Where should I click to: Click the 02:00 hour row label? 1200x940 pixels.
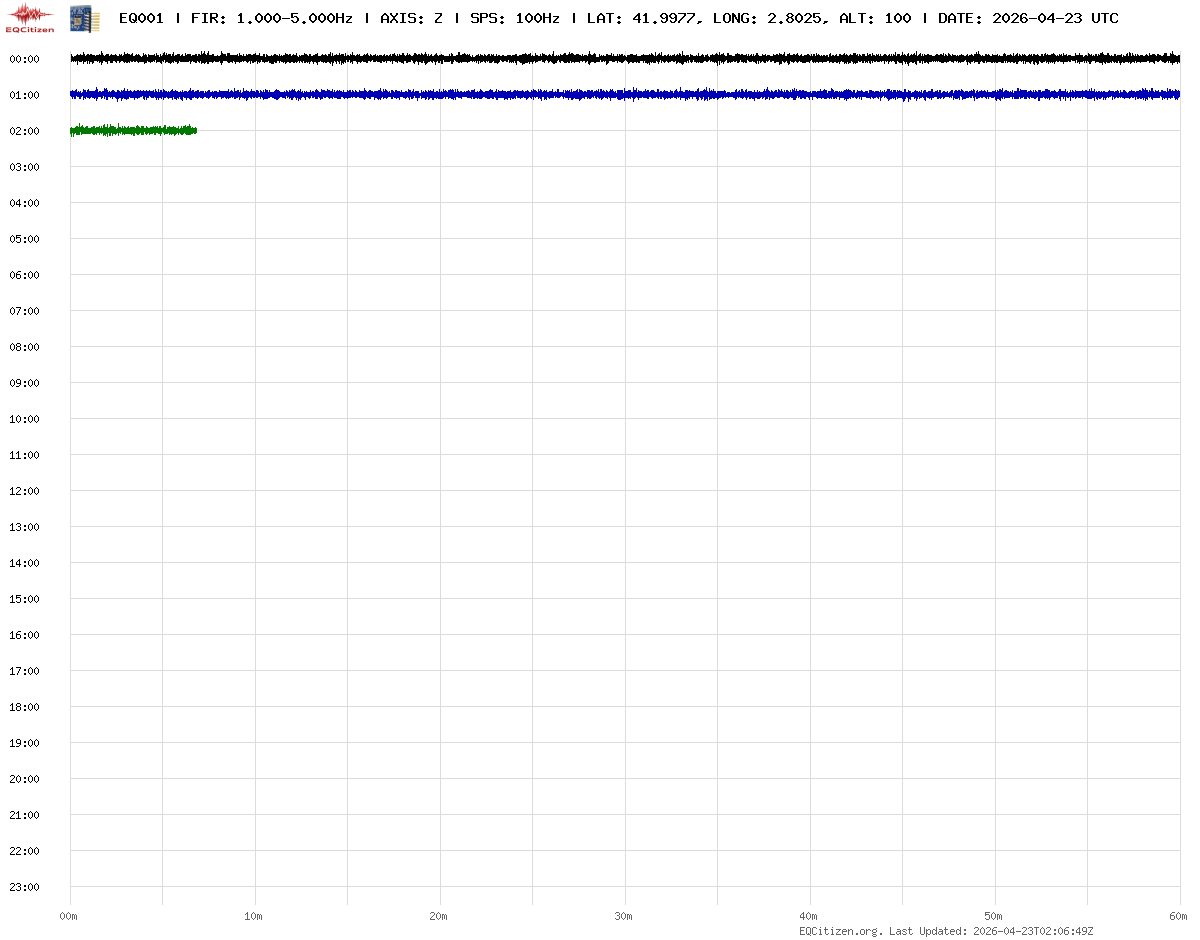pos(24,131)
